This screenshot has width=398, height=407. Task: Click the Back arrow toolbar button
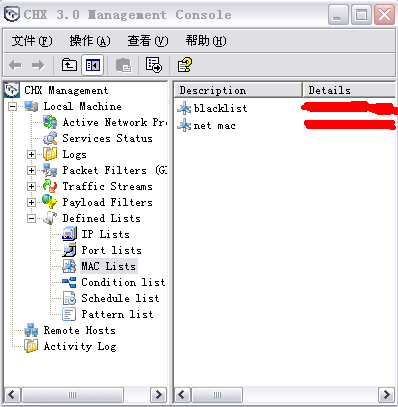(x=15, y=65)
